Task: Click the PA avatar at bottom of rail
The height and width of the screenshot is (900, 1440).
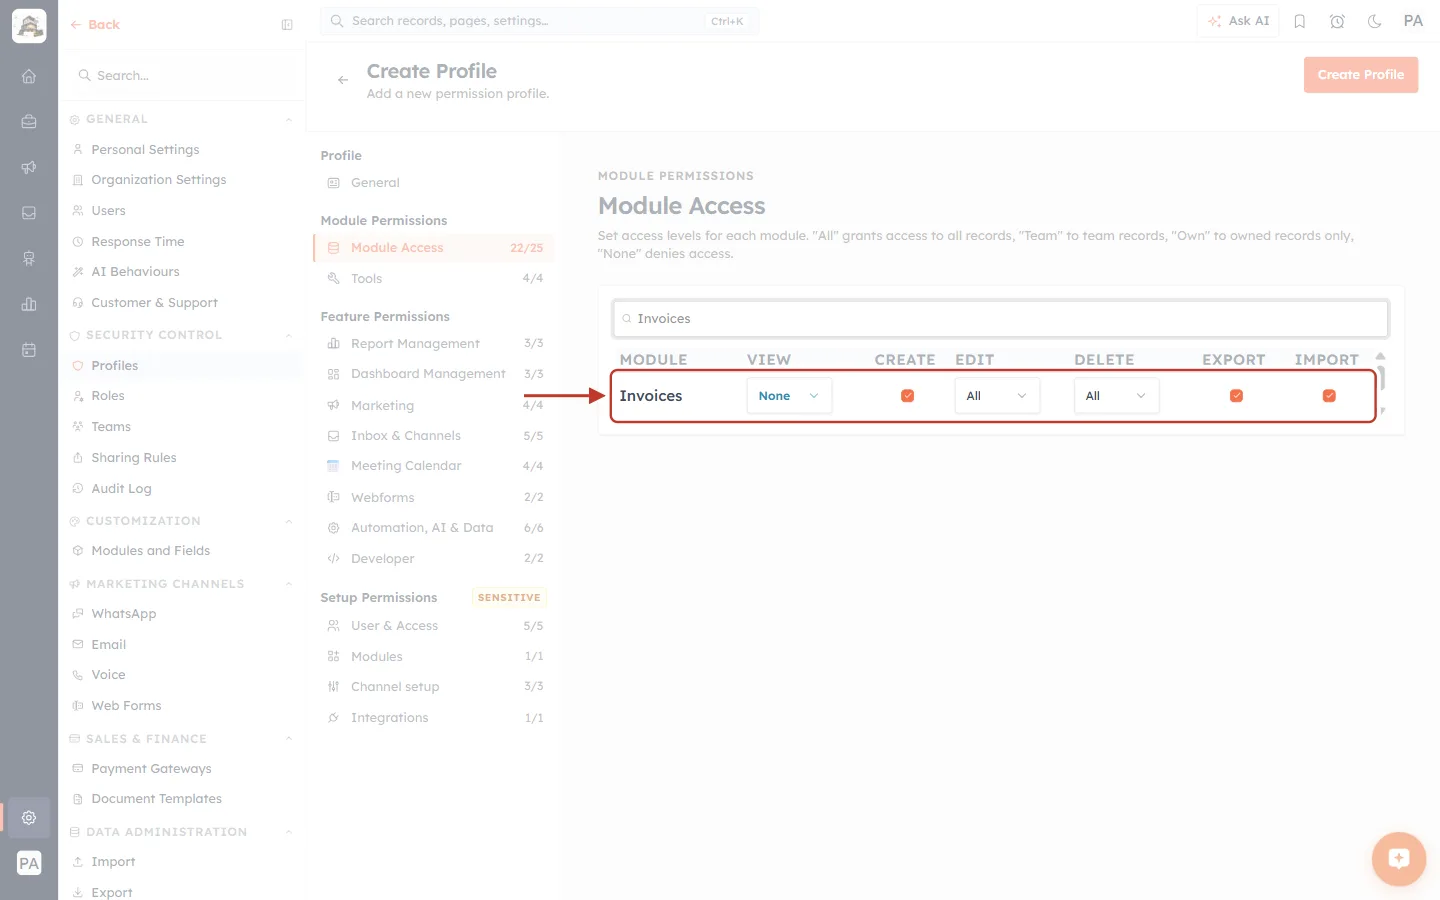Action: [29, 863]
